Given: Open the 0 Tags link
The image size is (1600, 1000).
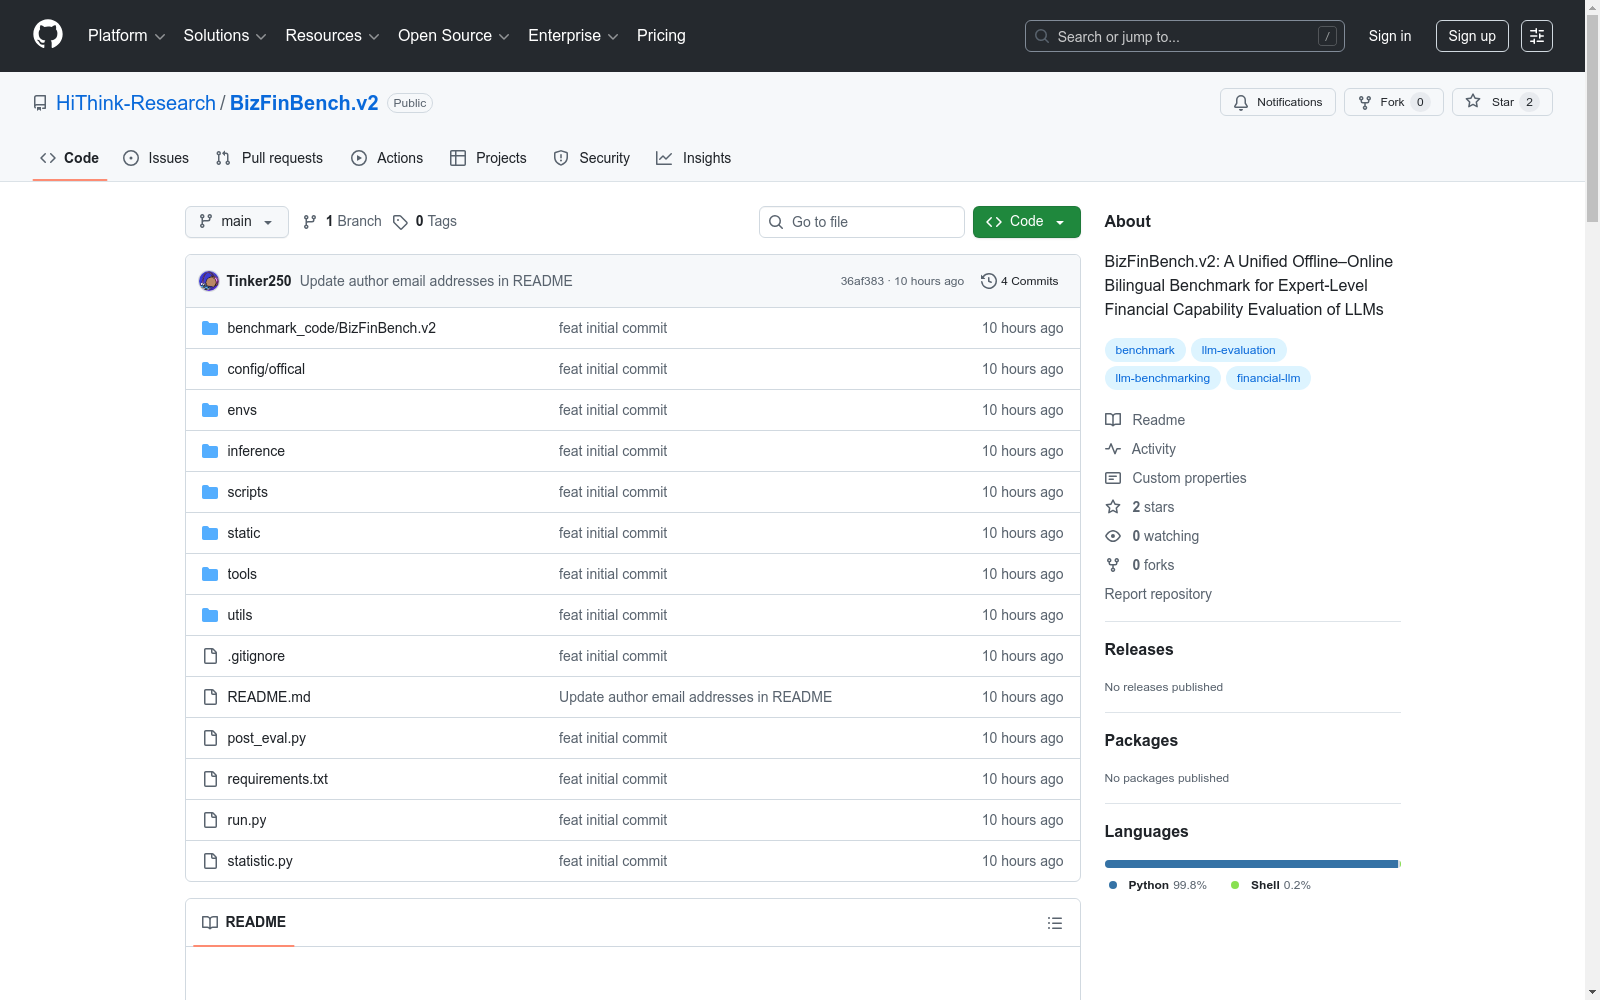Looking at the screenshot, I should coord(425,221).
